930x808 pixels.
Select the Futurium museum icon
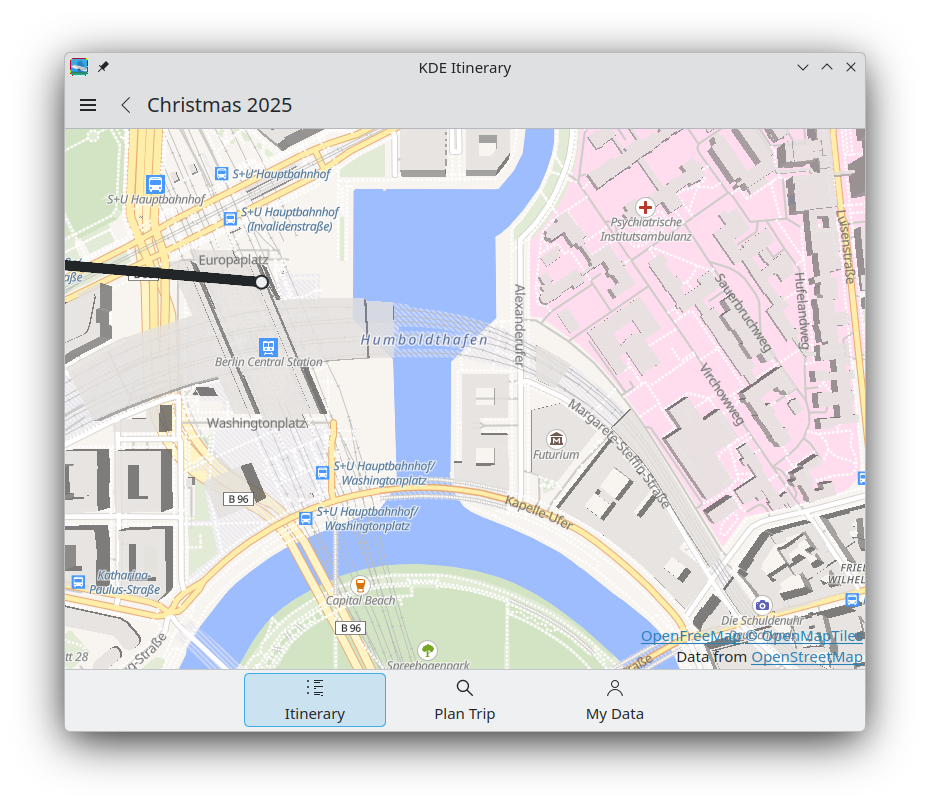click(x=556, y=439)
